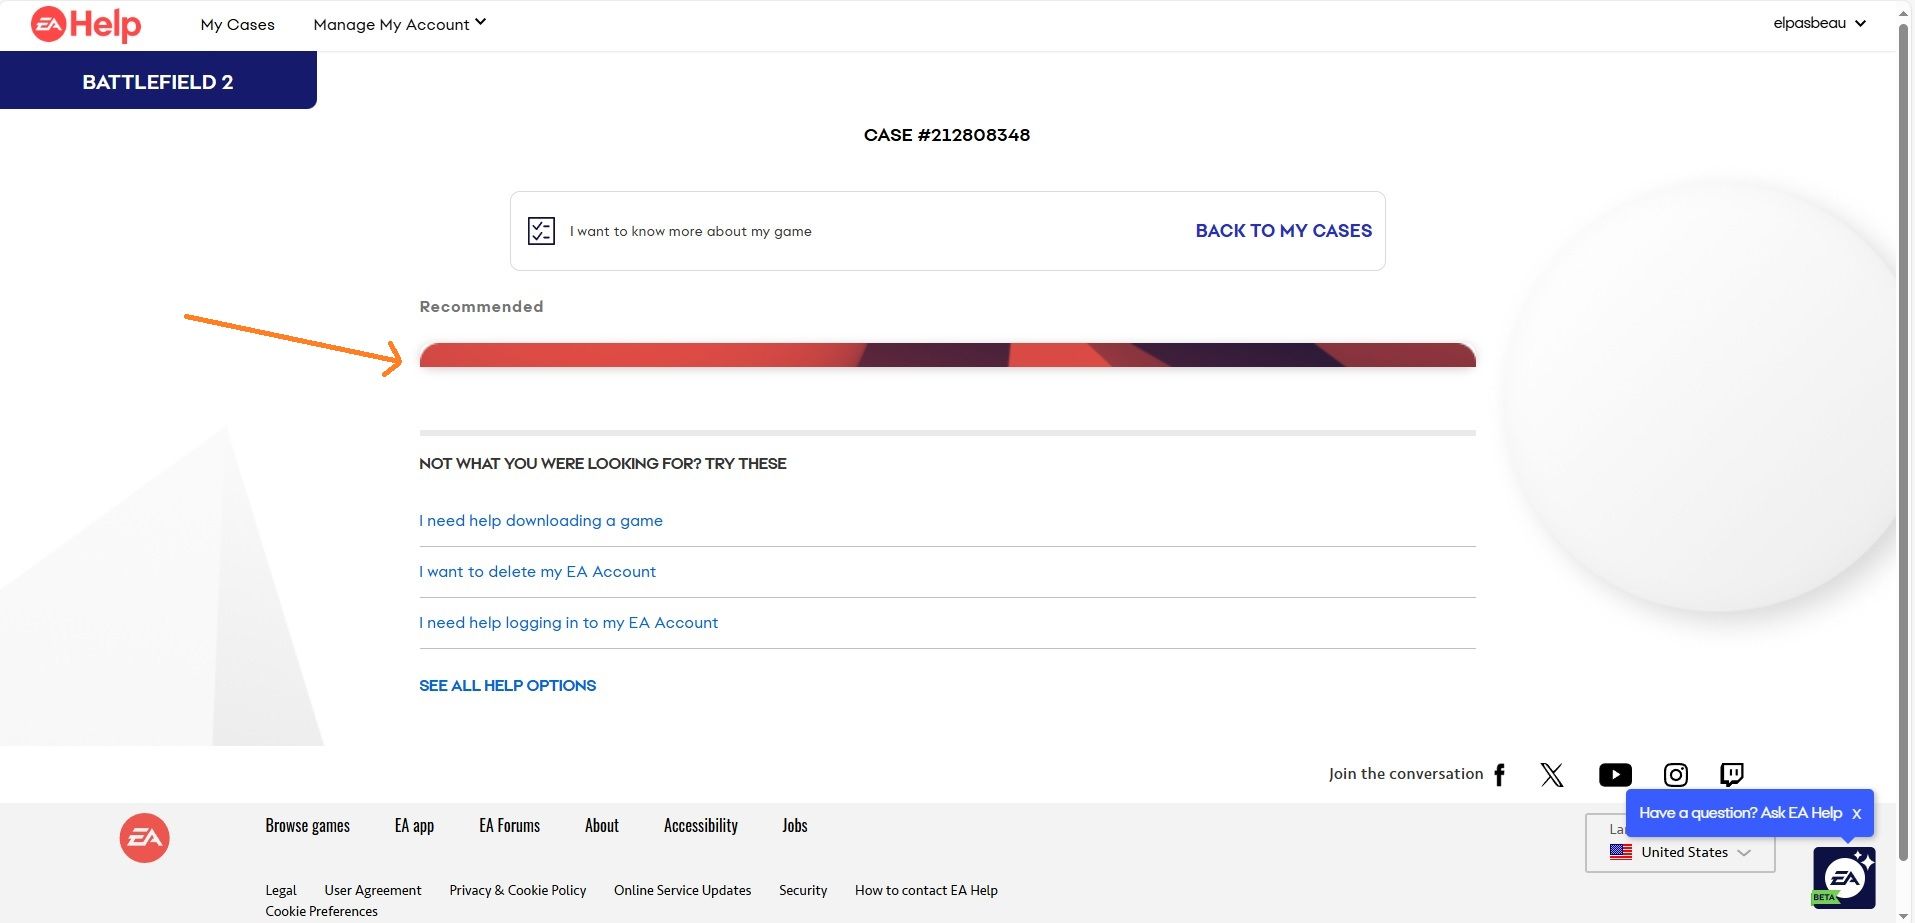This screenshot has width=1915, height=923.
Task: Open the elpasbeau user dropdown
Action: point(1819,23)
